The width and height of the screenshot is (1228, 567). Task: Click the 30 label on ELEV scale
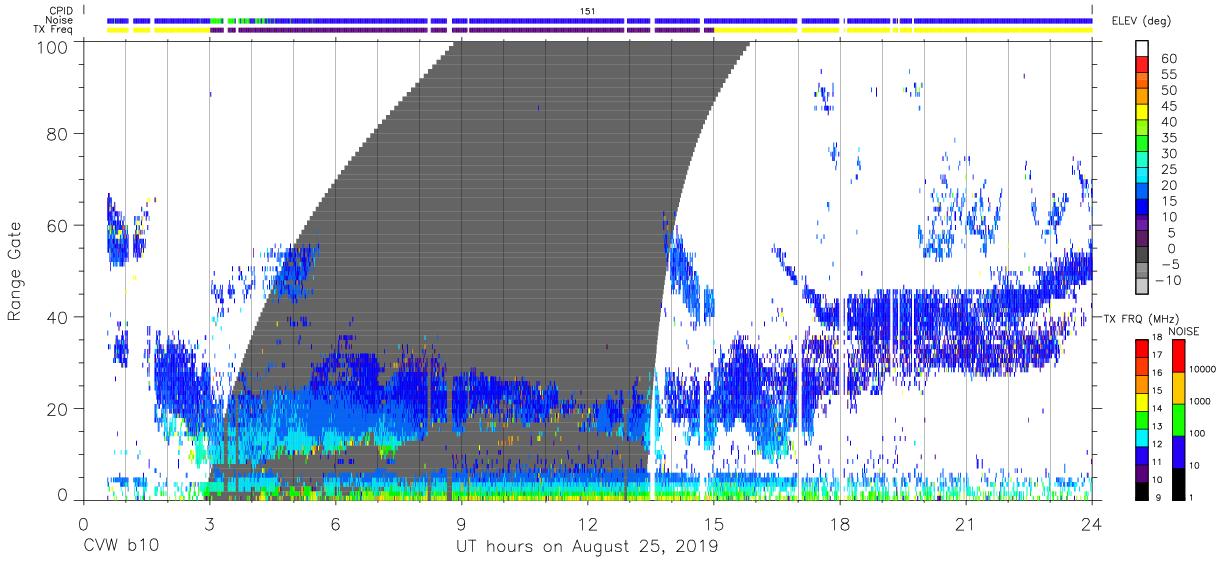pyautogui.click(x=1167, y=154)
